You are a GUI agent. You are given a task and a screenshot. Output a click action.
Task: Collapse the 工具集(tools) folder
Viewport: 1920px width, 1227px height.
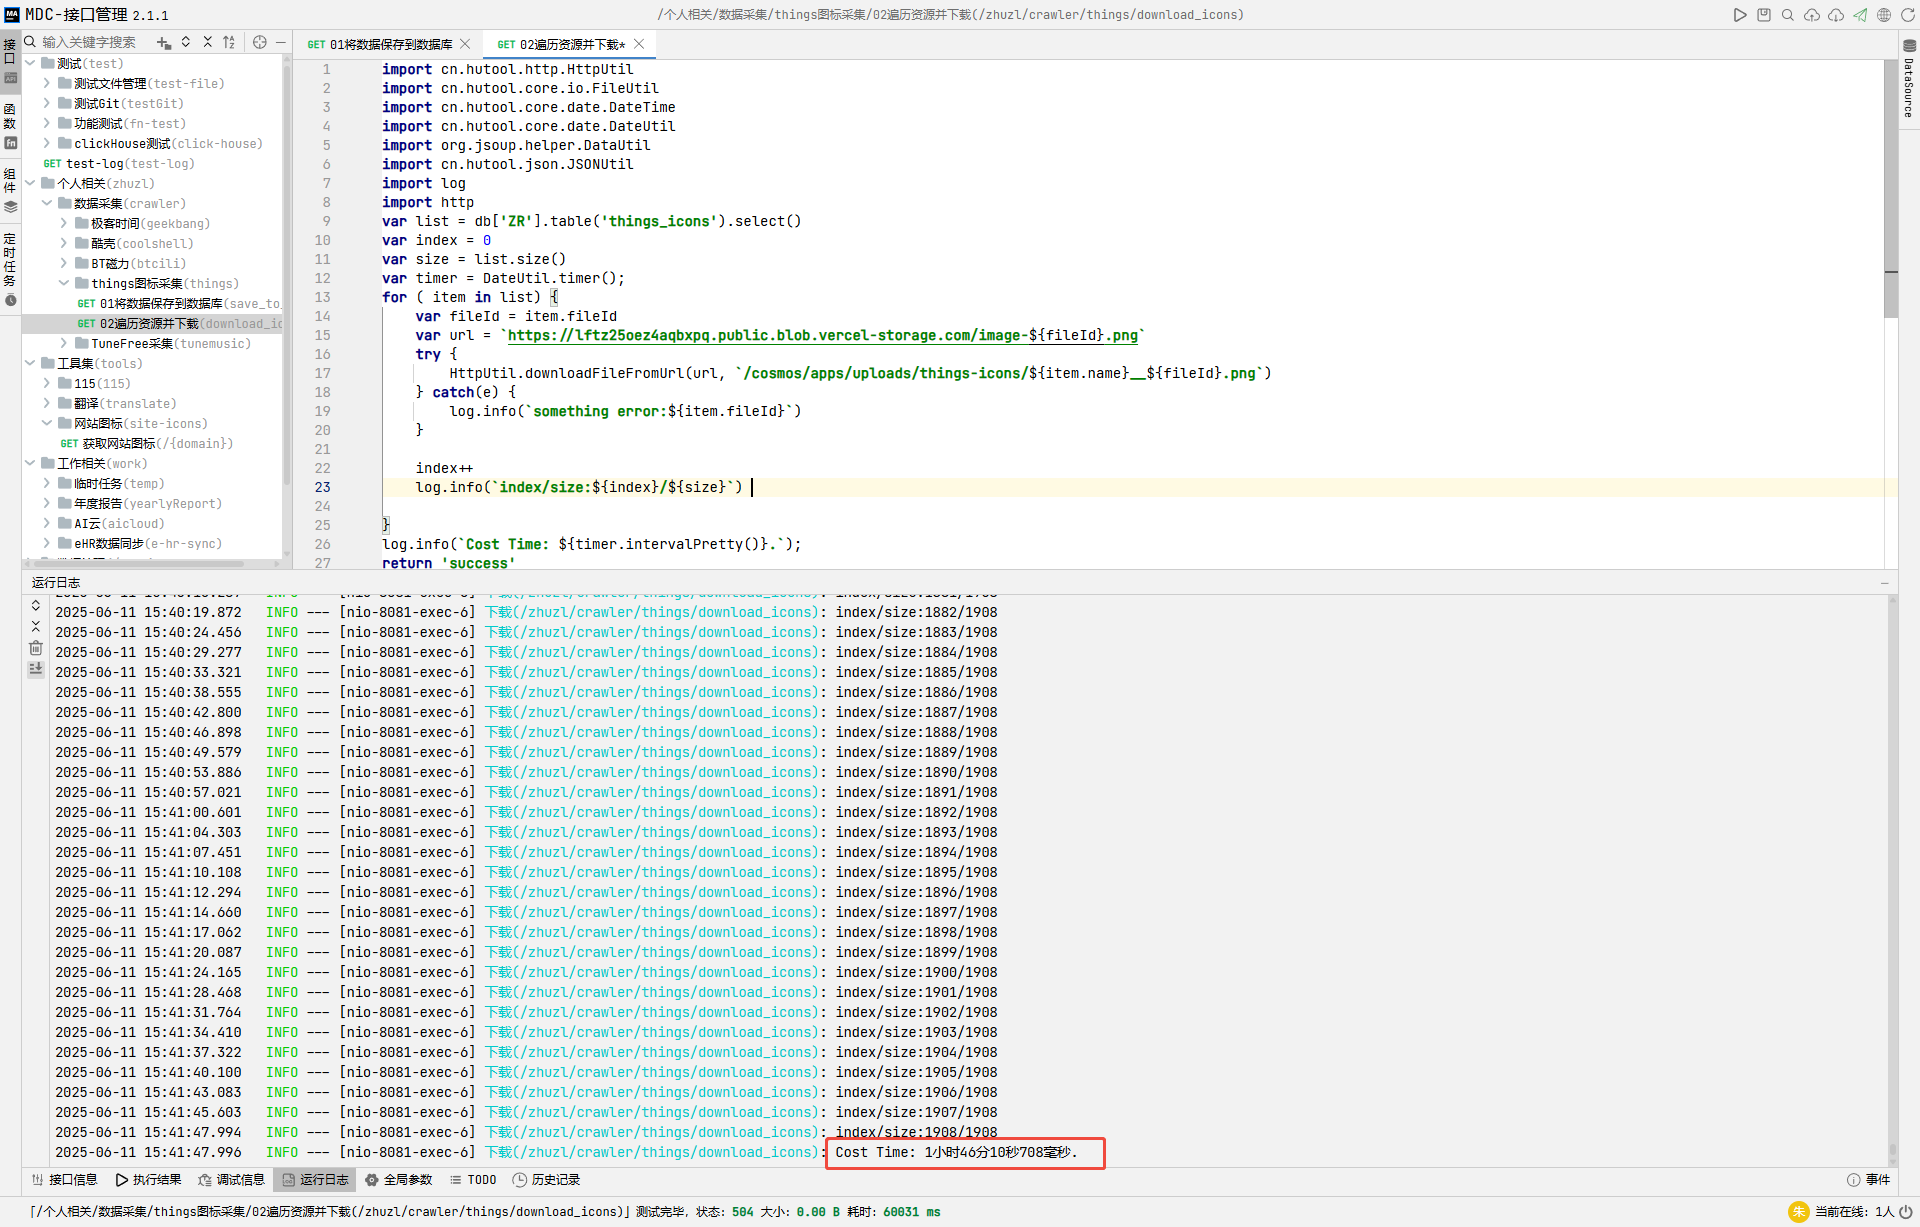point(30,363)
